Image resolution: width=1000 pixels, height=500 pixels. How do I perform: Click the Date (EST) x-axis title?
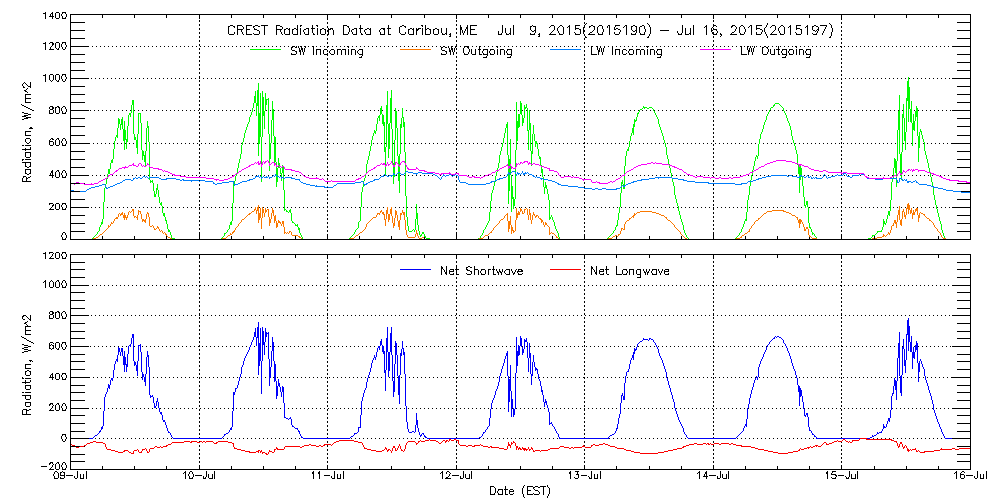(521, 491)
